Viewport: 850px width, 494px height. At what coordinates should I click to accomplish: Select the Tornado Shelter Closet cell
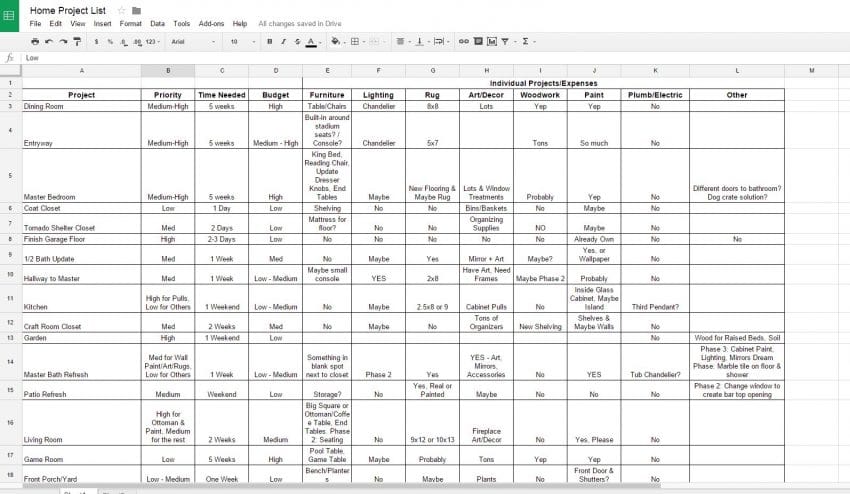[81, 223]
